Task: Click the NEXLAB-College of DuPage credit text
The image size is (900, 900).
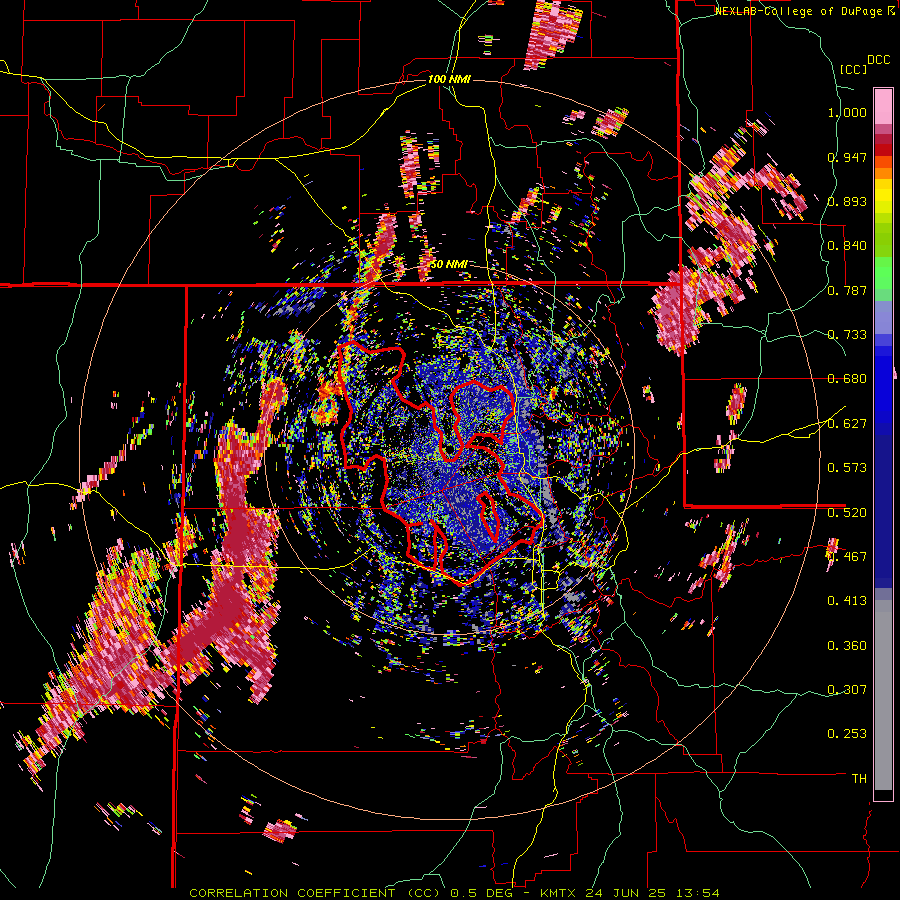Action: coord(798,11)
